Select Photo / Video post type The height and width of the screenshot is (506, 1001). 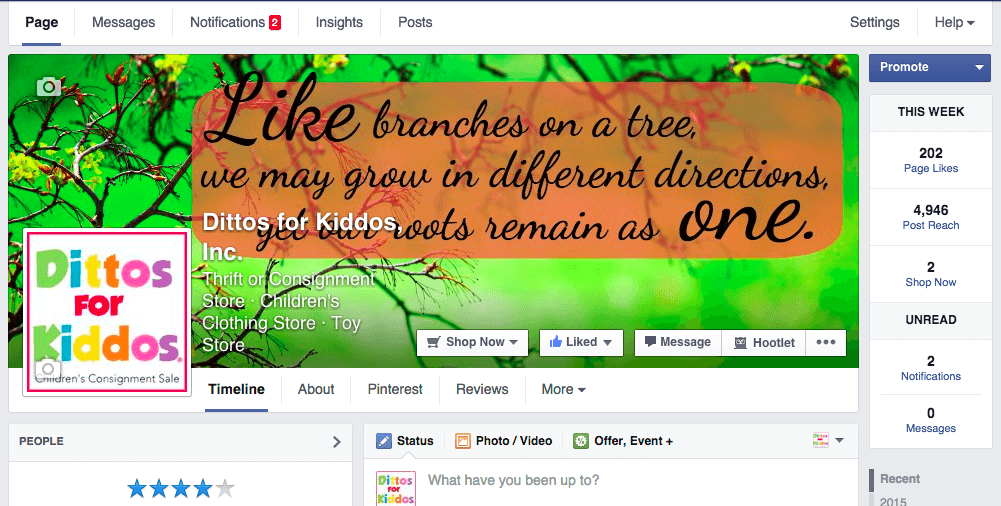click(x=504, y=441)
